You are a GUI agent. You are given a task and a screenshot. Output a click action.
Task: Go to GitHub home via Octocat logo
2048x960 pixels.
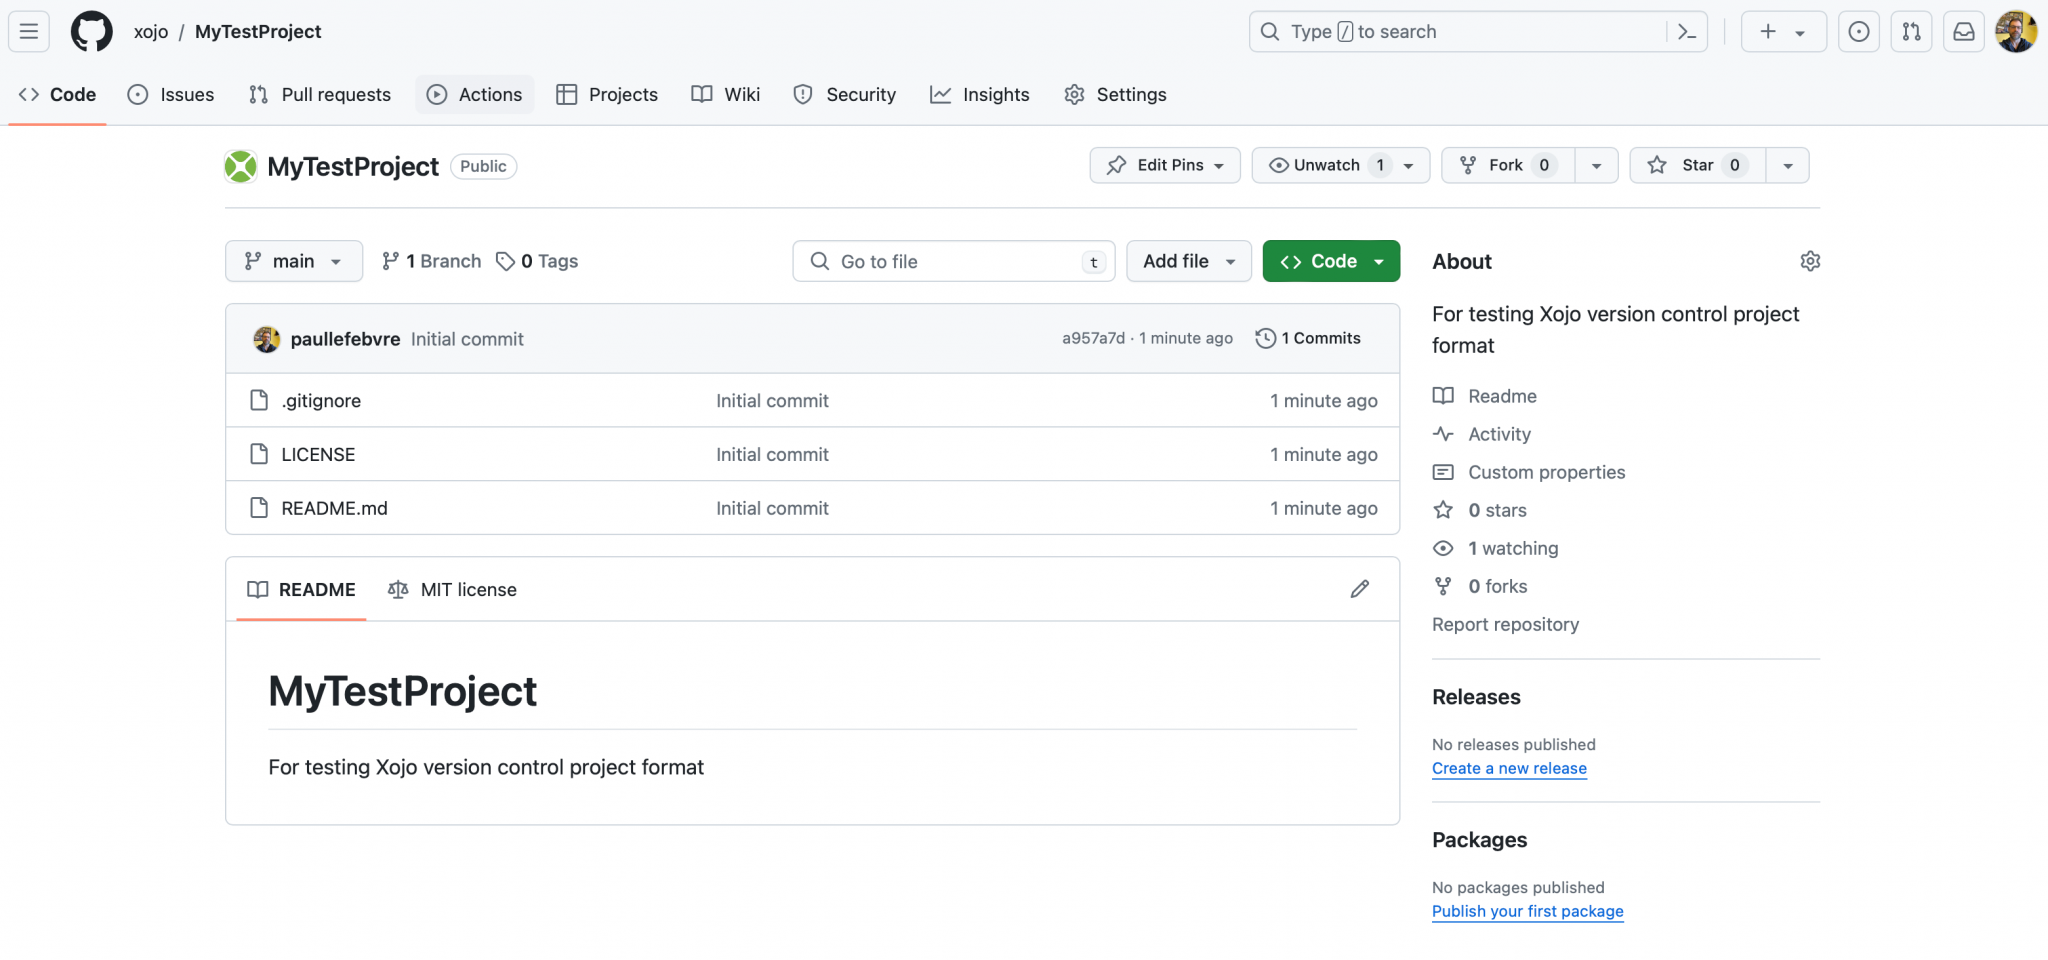[x=92, y=31]
